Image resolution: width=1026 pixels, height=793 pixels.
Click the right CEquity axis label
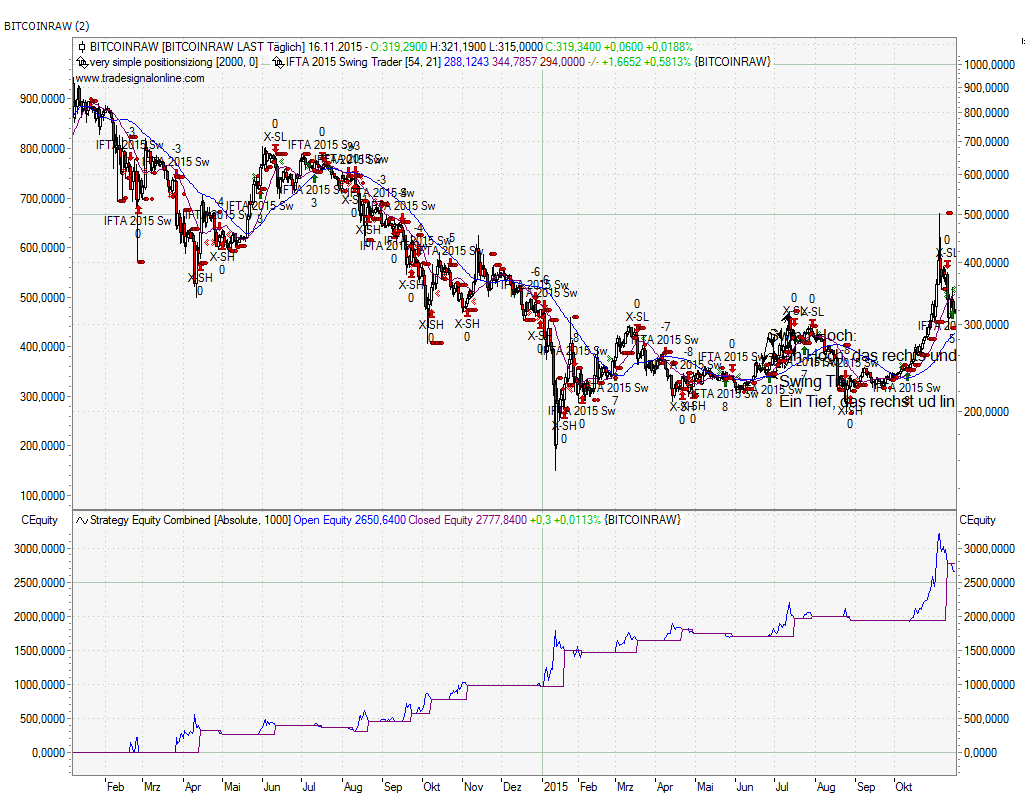pos(977,520)
